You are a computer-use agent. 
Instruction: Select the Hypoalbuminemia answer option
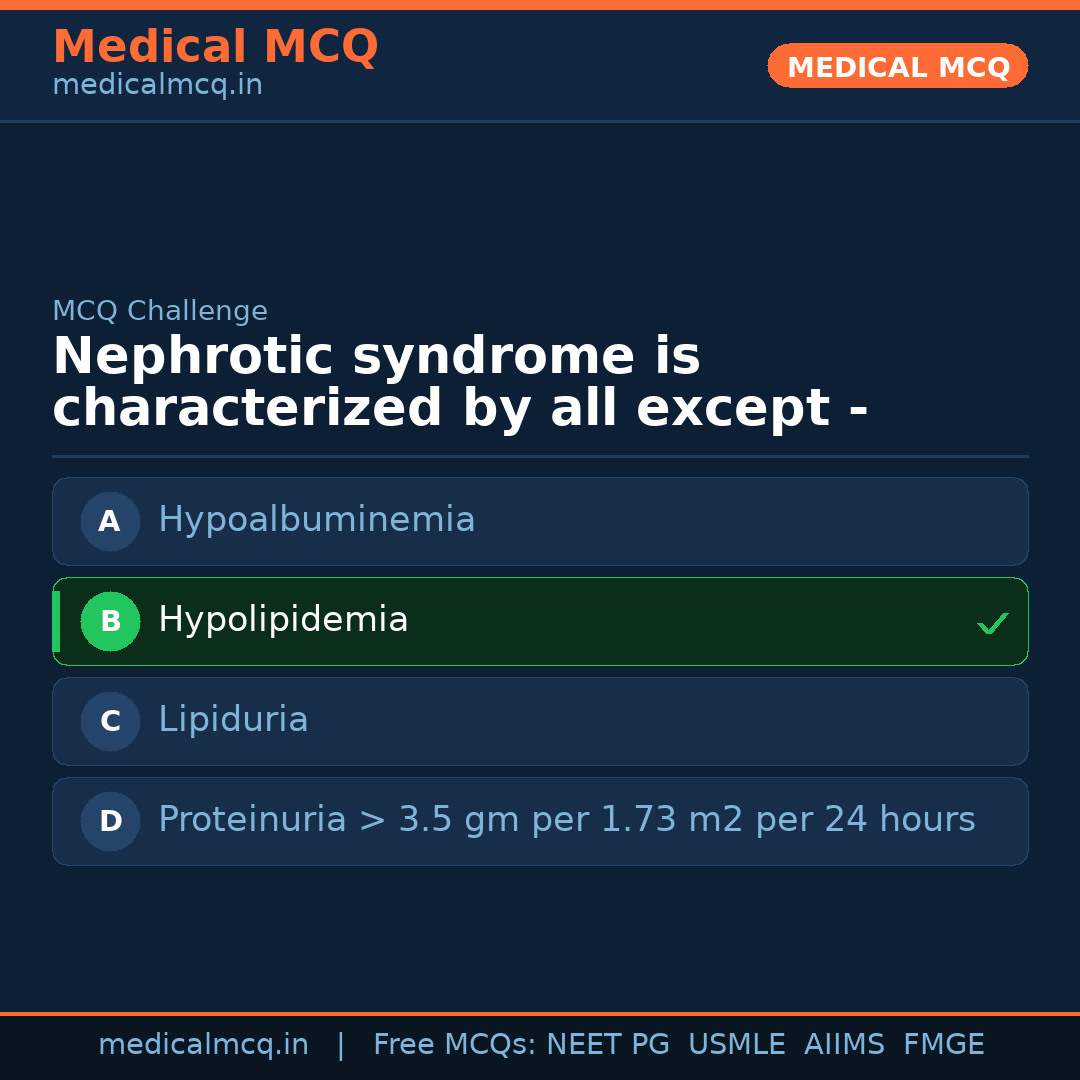click(x=316, y=520)
